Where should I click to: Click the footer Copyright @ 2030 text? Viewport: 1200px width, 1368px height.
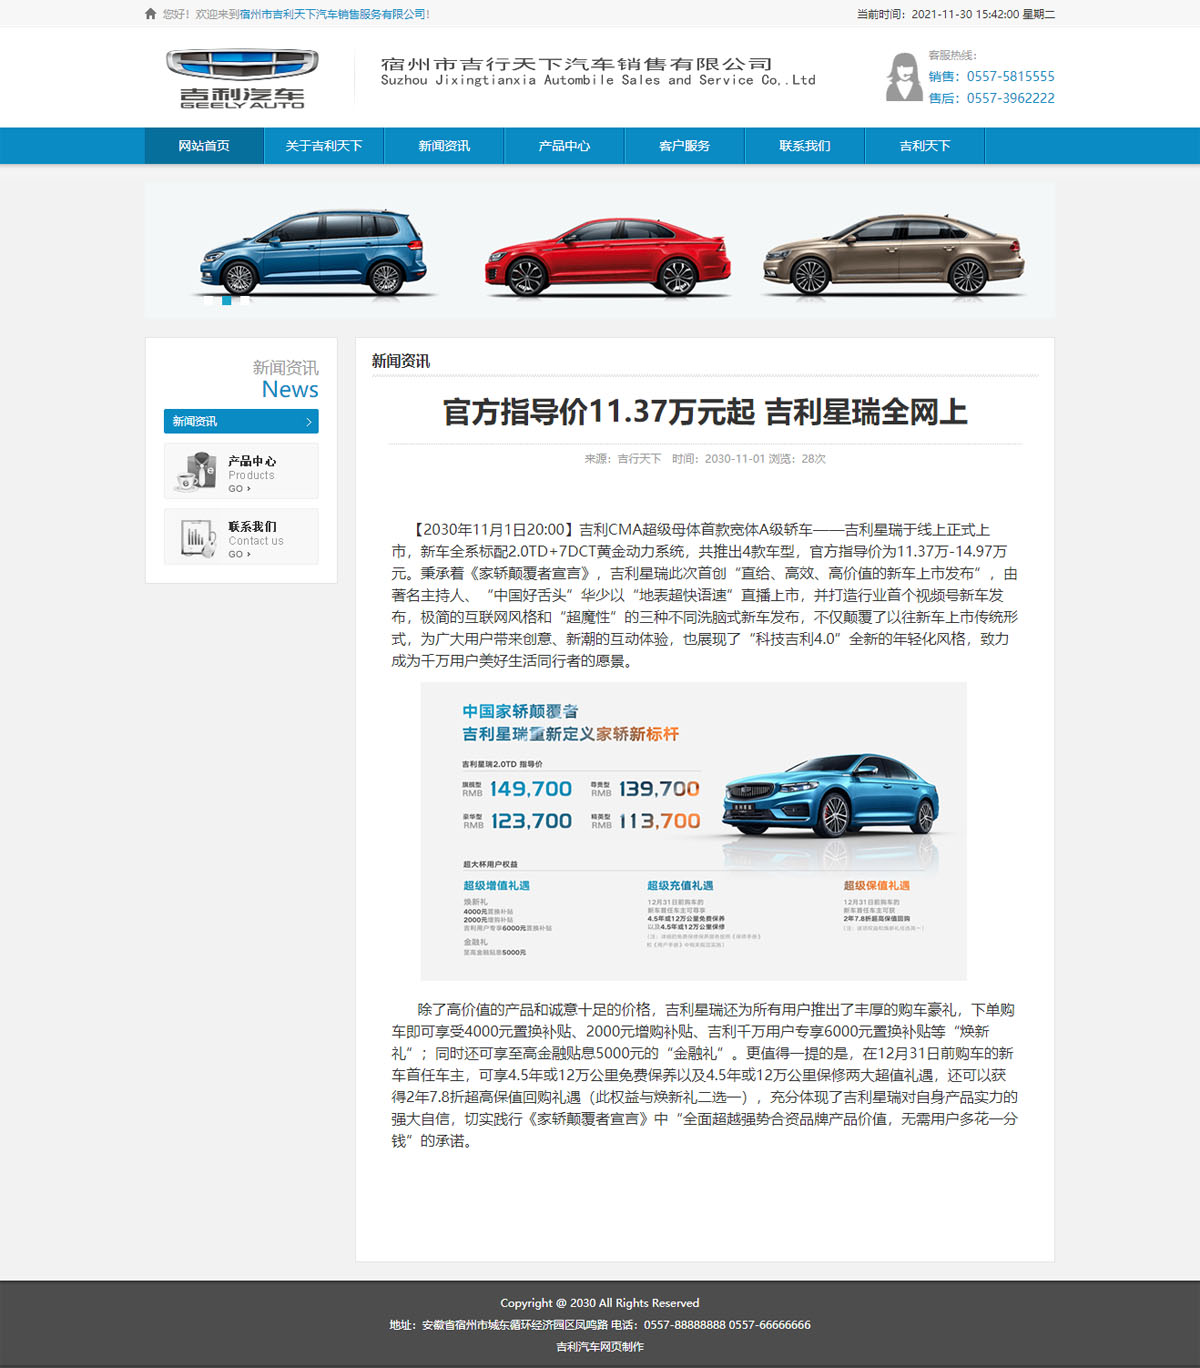click(600, 1303)
